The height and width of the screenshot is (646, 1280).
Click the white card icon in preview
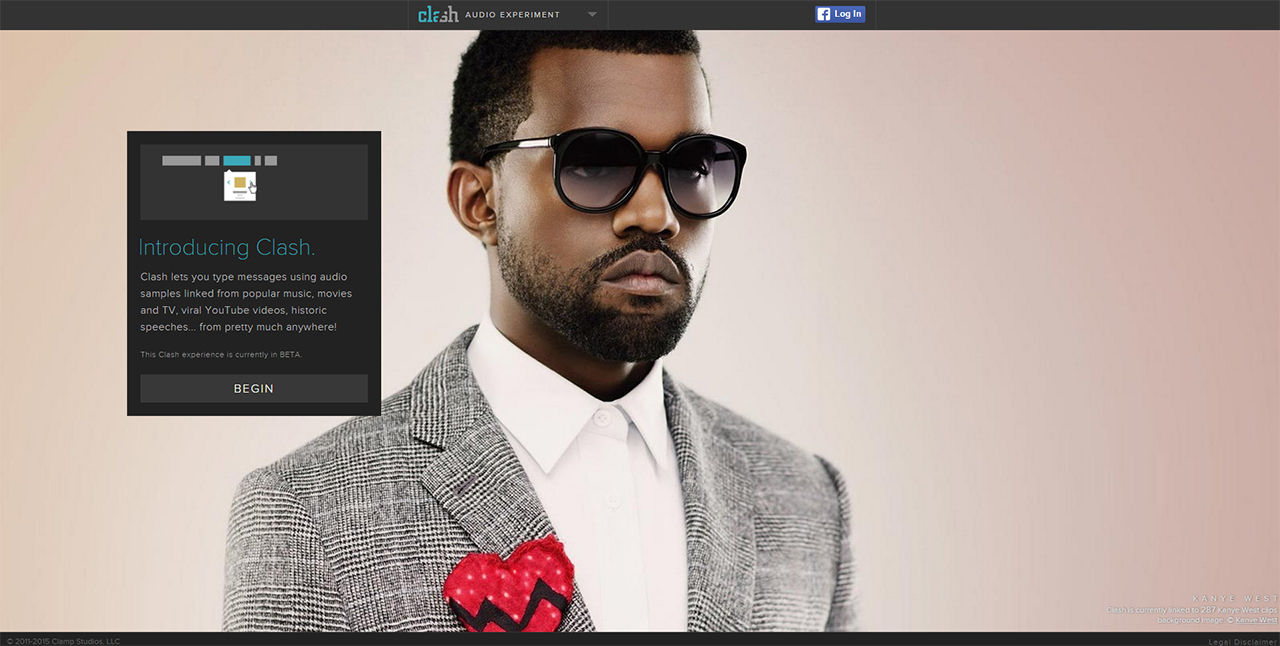[x=240, y=185]
